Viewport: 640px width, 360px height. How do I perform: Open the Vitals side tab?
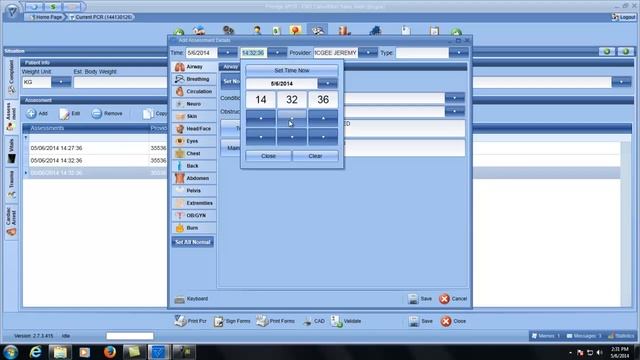pos(11,151)
